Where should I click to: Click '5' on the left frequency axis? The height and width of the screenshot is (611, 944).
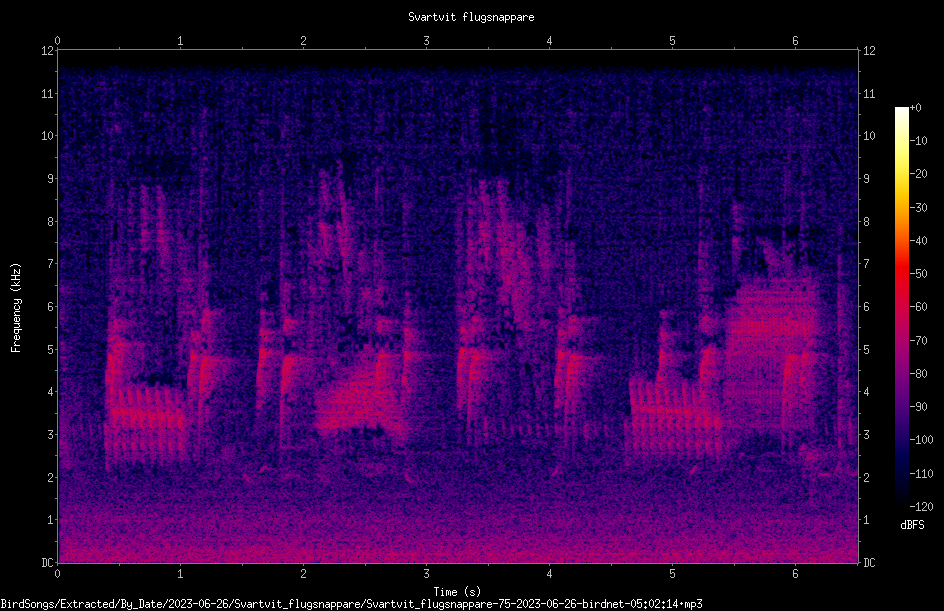[51, 349]
